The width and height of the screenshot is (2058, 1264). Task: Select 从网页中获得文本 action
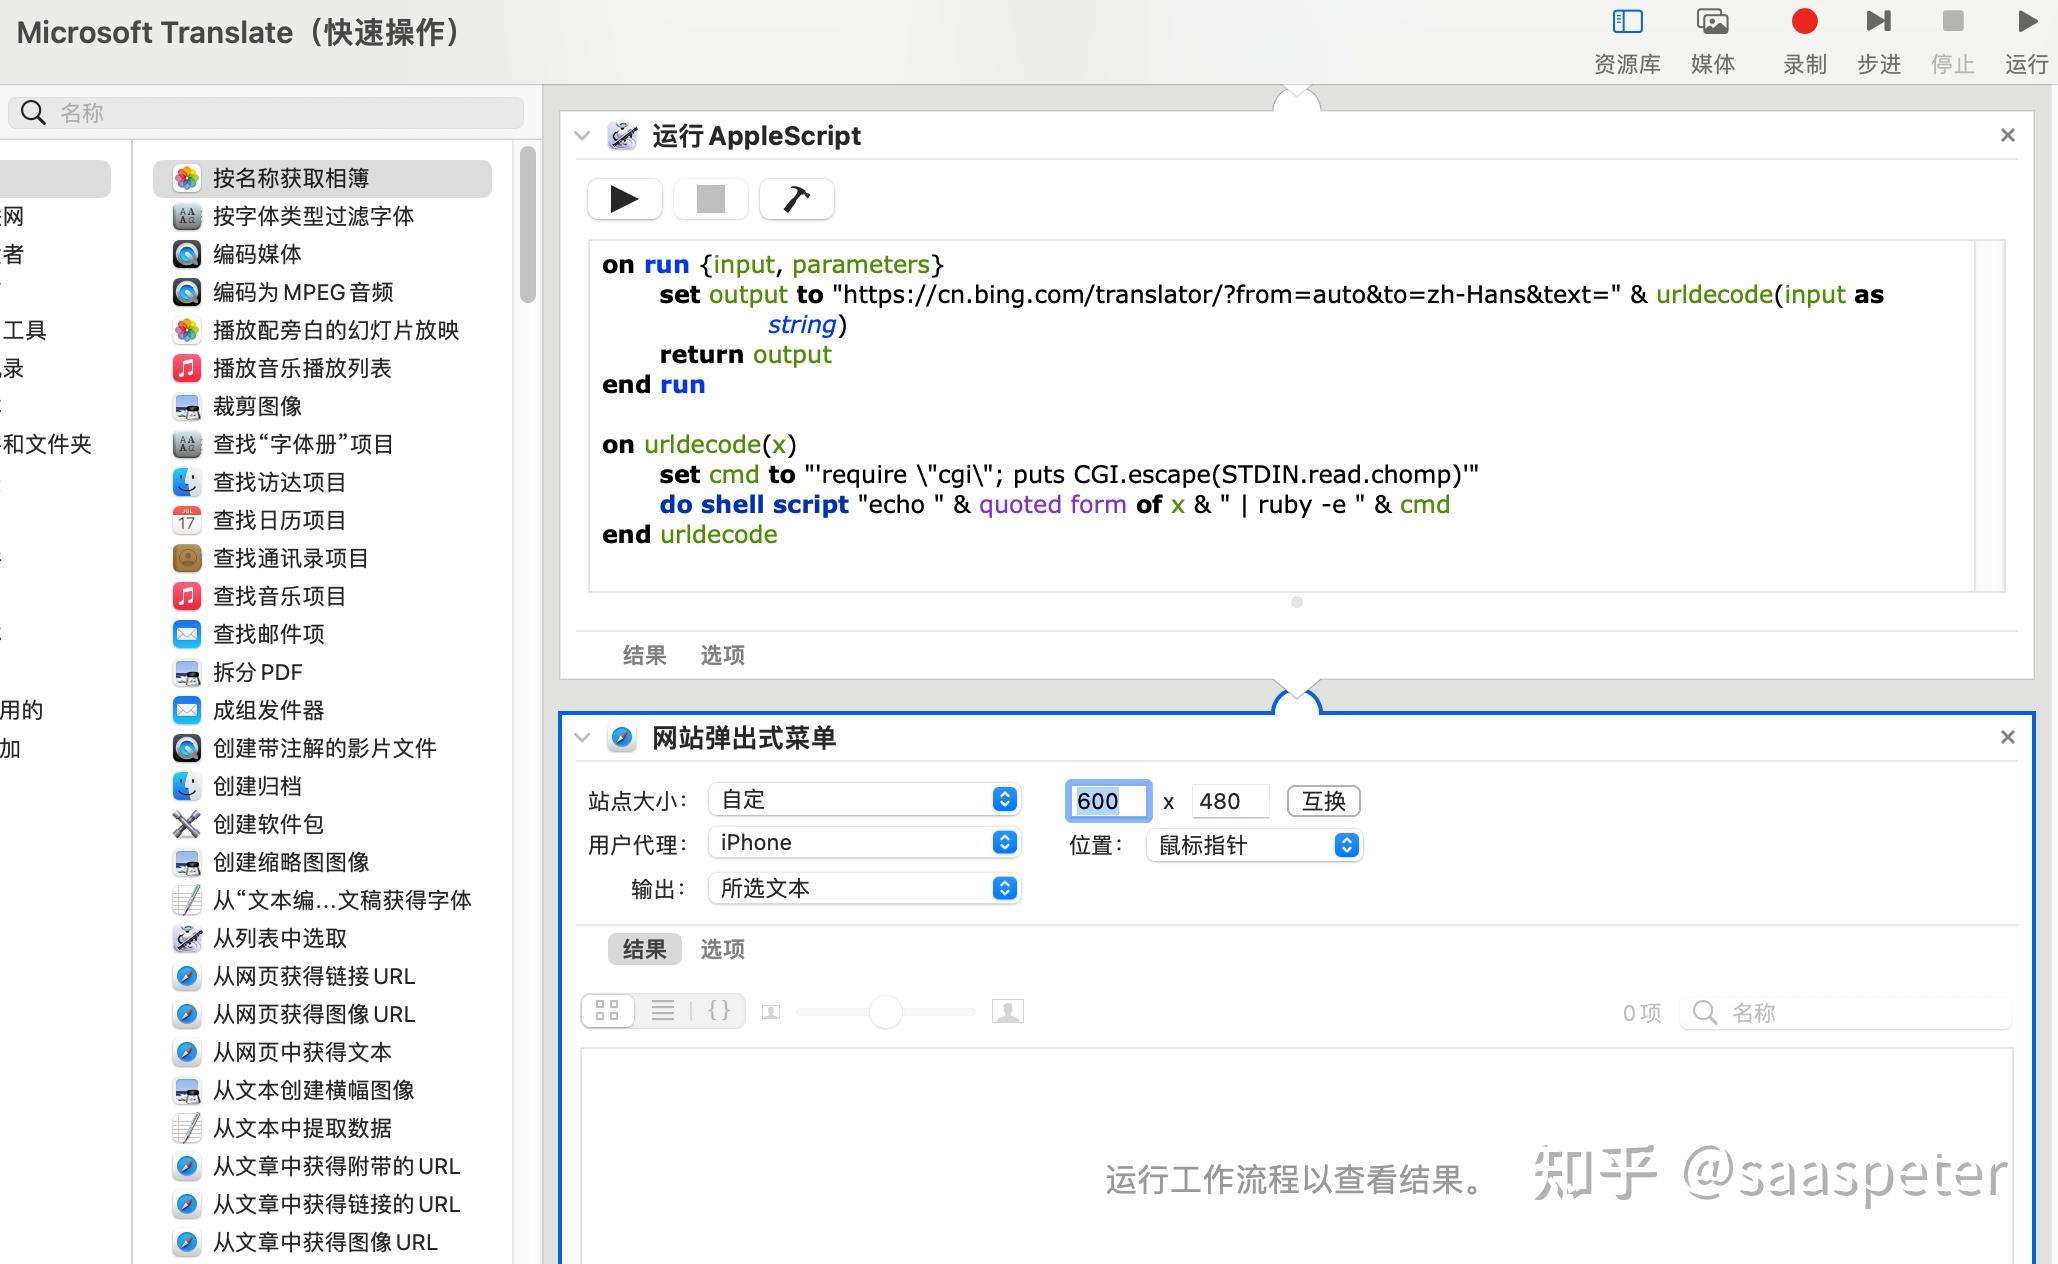coord(322,1052)
